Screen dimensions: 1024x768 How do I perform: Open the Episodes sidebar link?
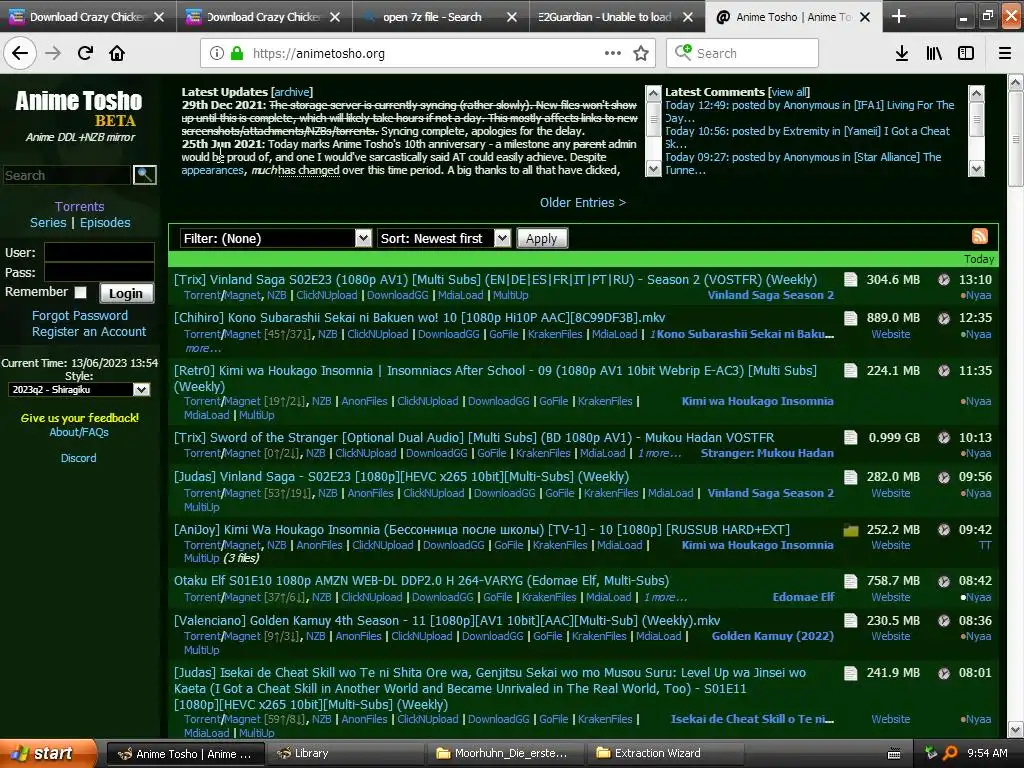[105, 223]
